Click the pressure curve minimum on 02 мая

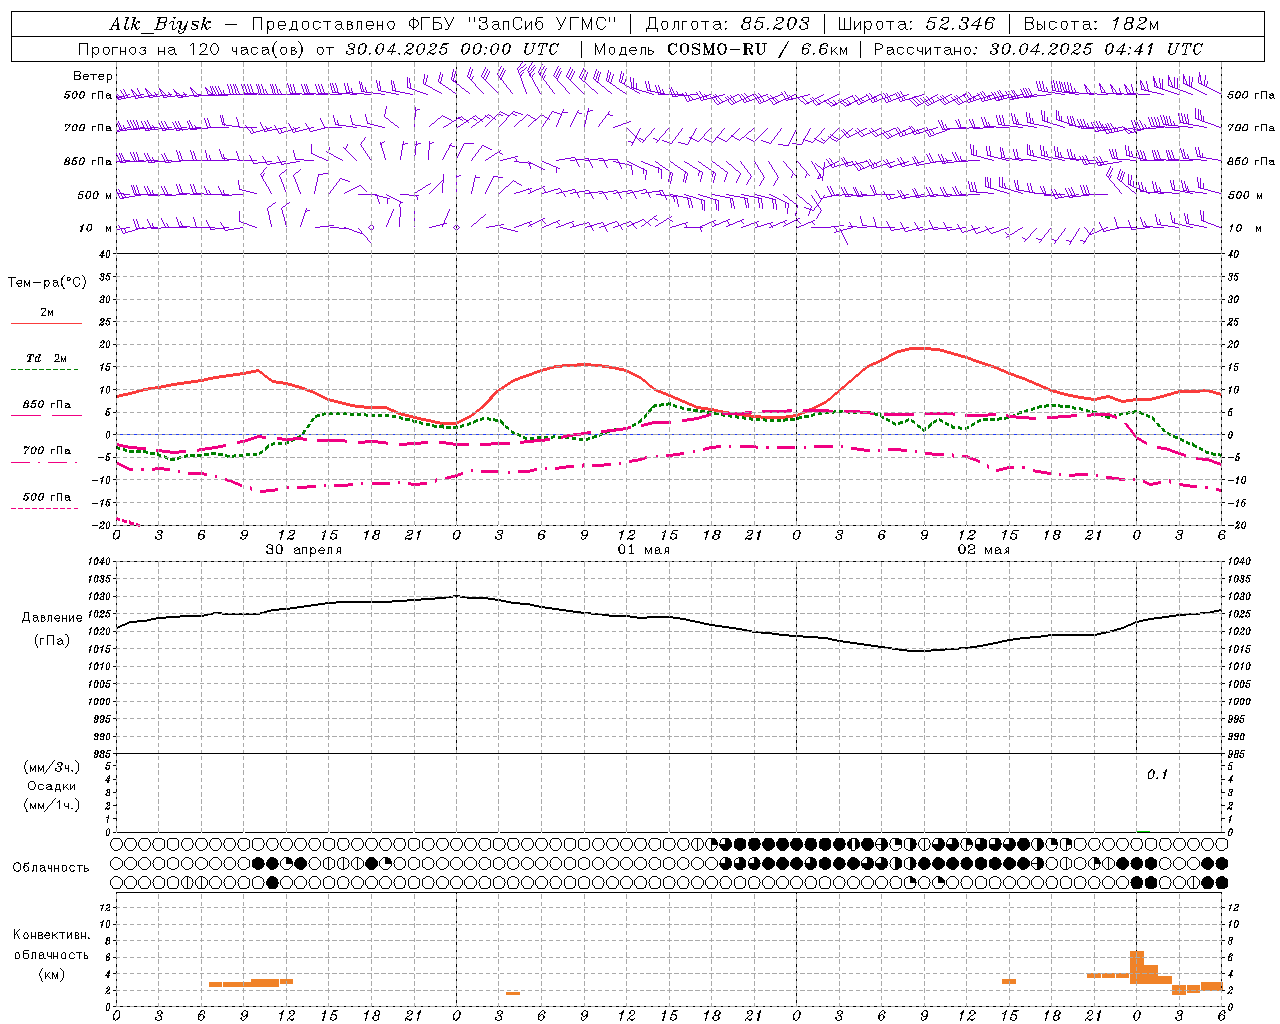click(x=918, y=651)
